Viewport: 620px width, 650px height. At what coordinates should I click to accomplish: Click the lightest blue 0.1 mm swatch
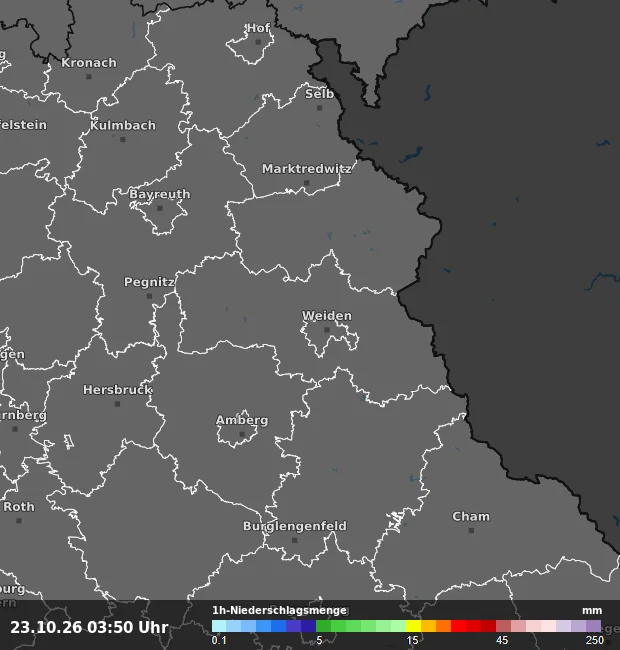tap(219, 626)
